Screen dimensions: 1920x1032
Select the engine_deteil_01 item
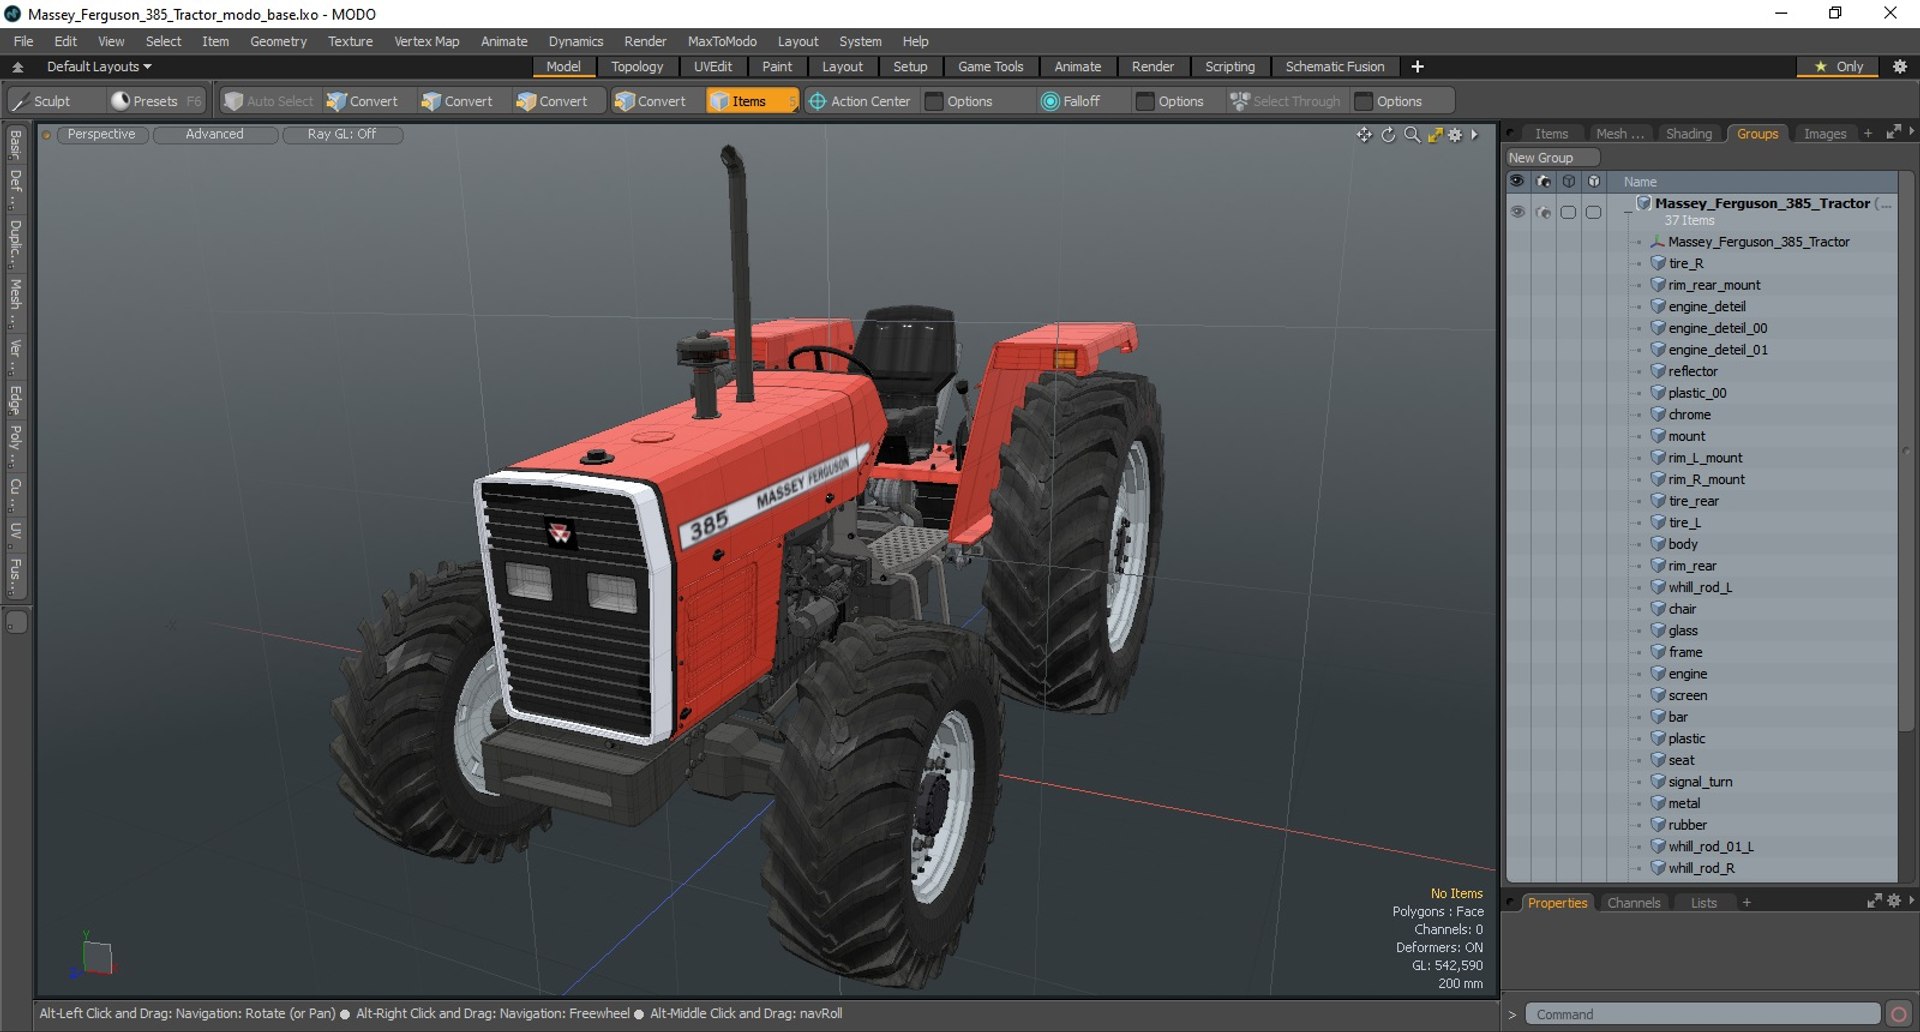click(x=1717, y=350)
